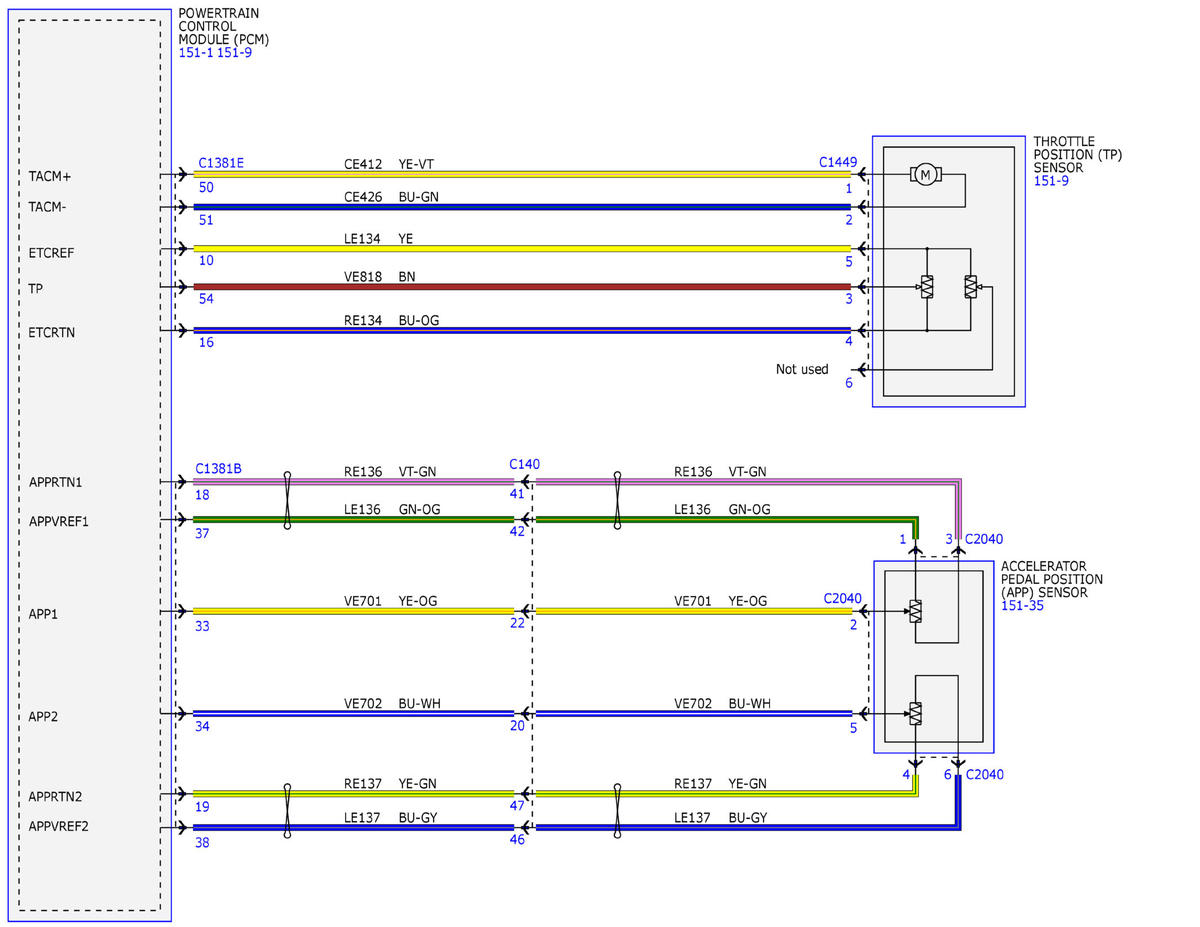Select PCM pin number 10
Viewport: 1200px width, 927px height.
(205, 261)
